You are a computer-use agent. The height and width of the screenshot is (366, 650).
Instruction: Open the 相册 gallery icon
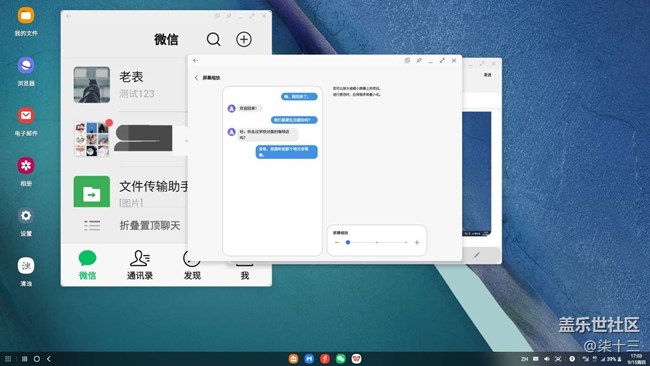tap(26, 172)
